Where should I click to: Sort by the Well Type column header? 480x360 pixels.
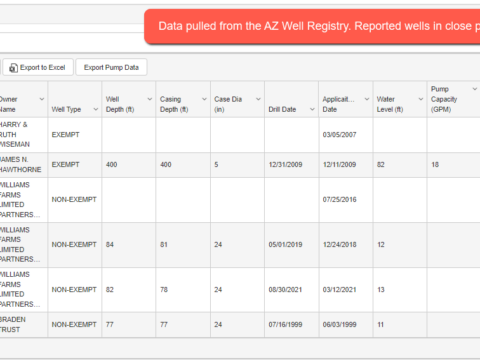[66, 109]
